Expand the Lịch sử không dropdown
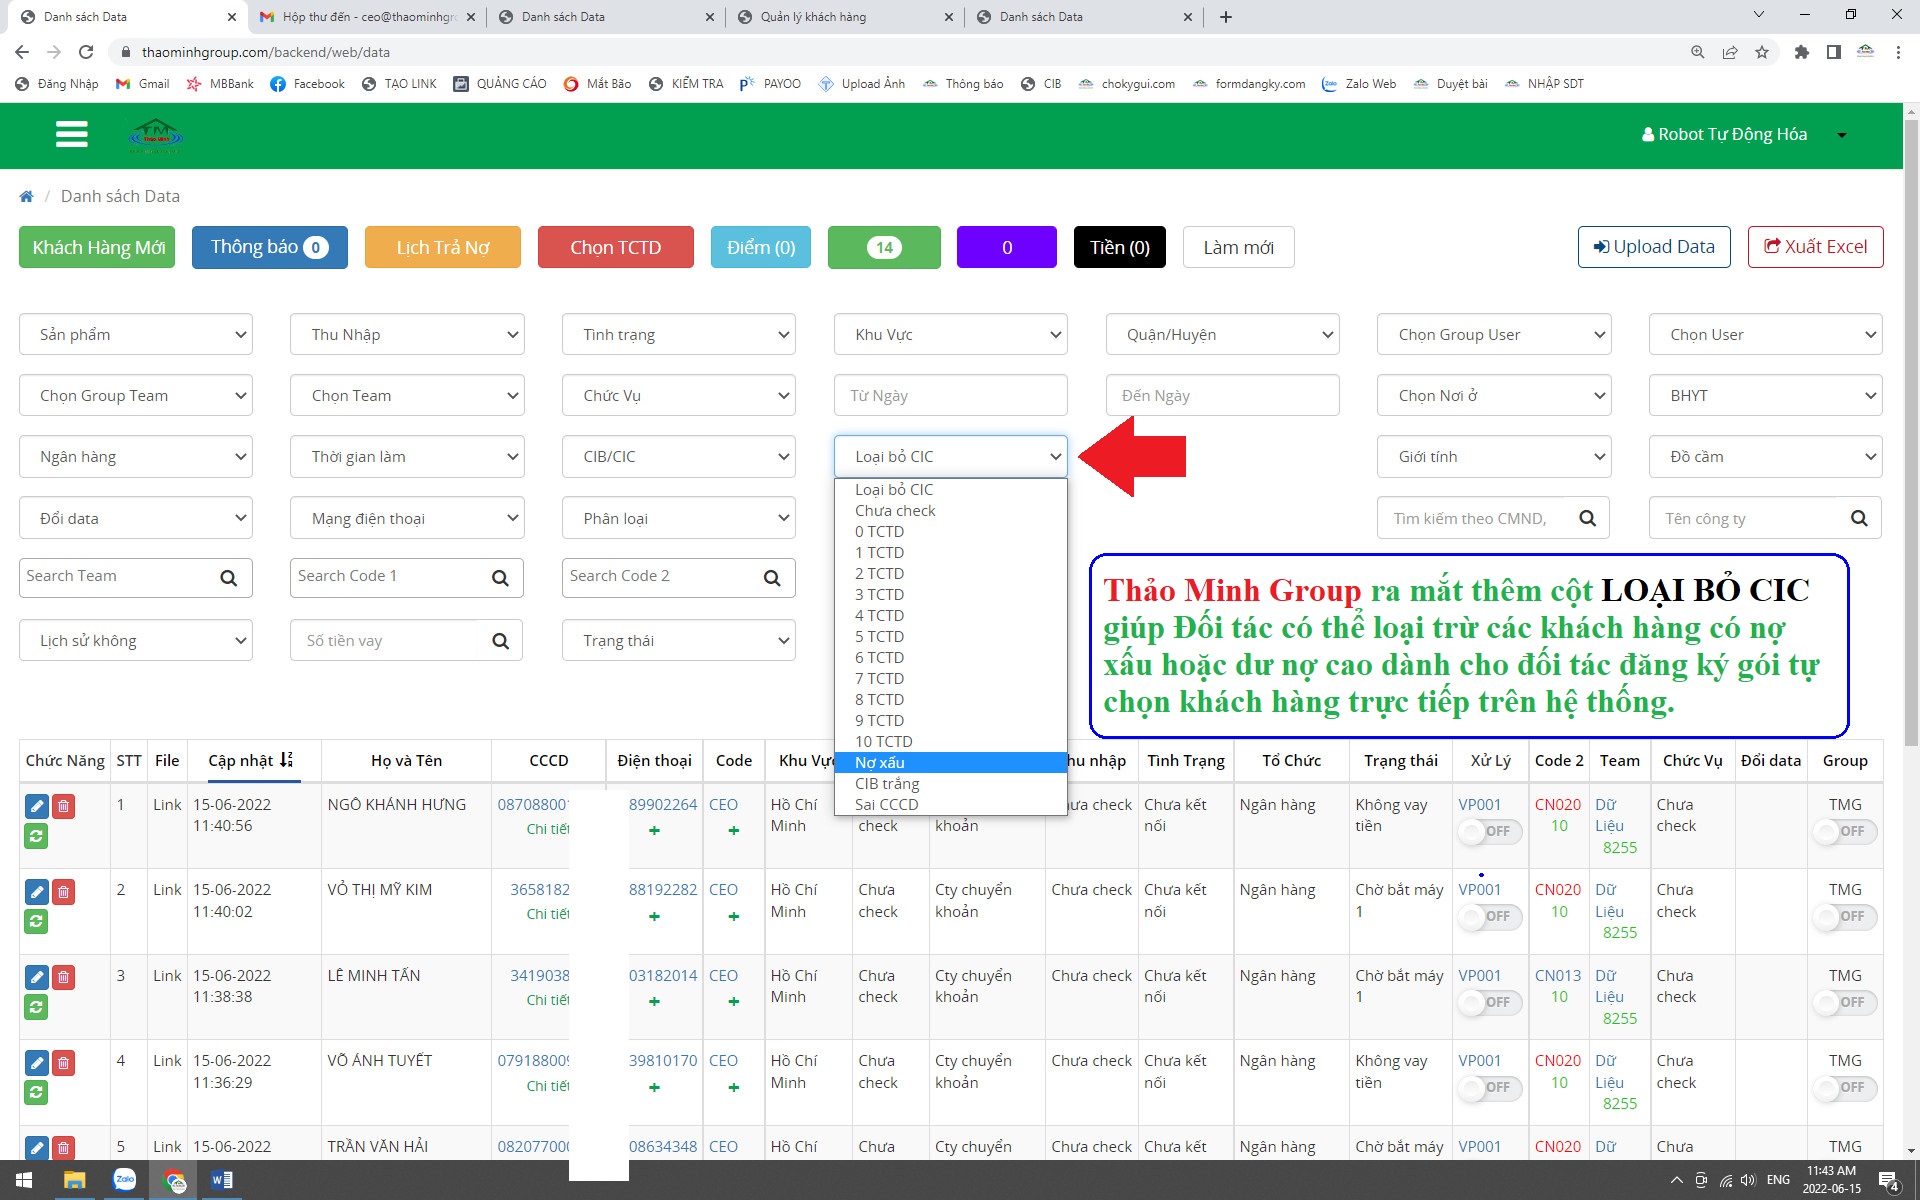 tap(136, 641)
